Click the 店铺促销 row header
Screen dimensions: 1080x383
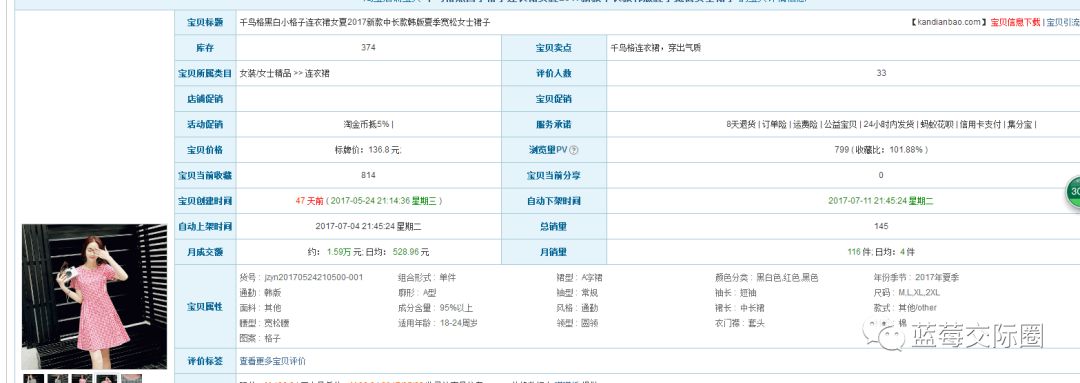pyautogui.click(x=205, y=99)
